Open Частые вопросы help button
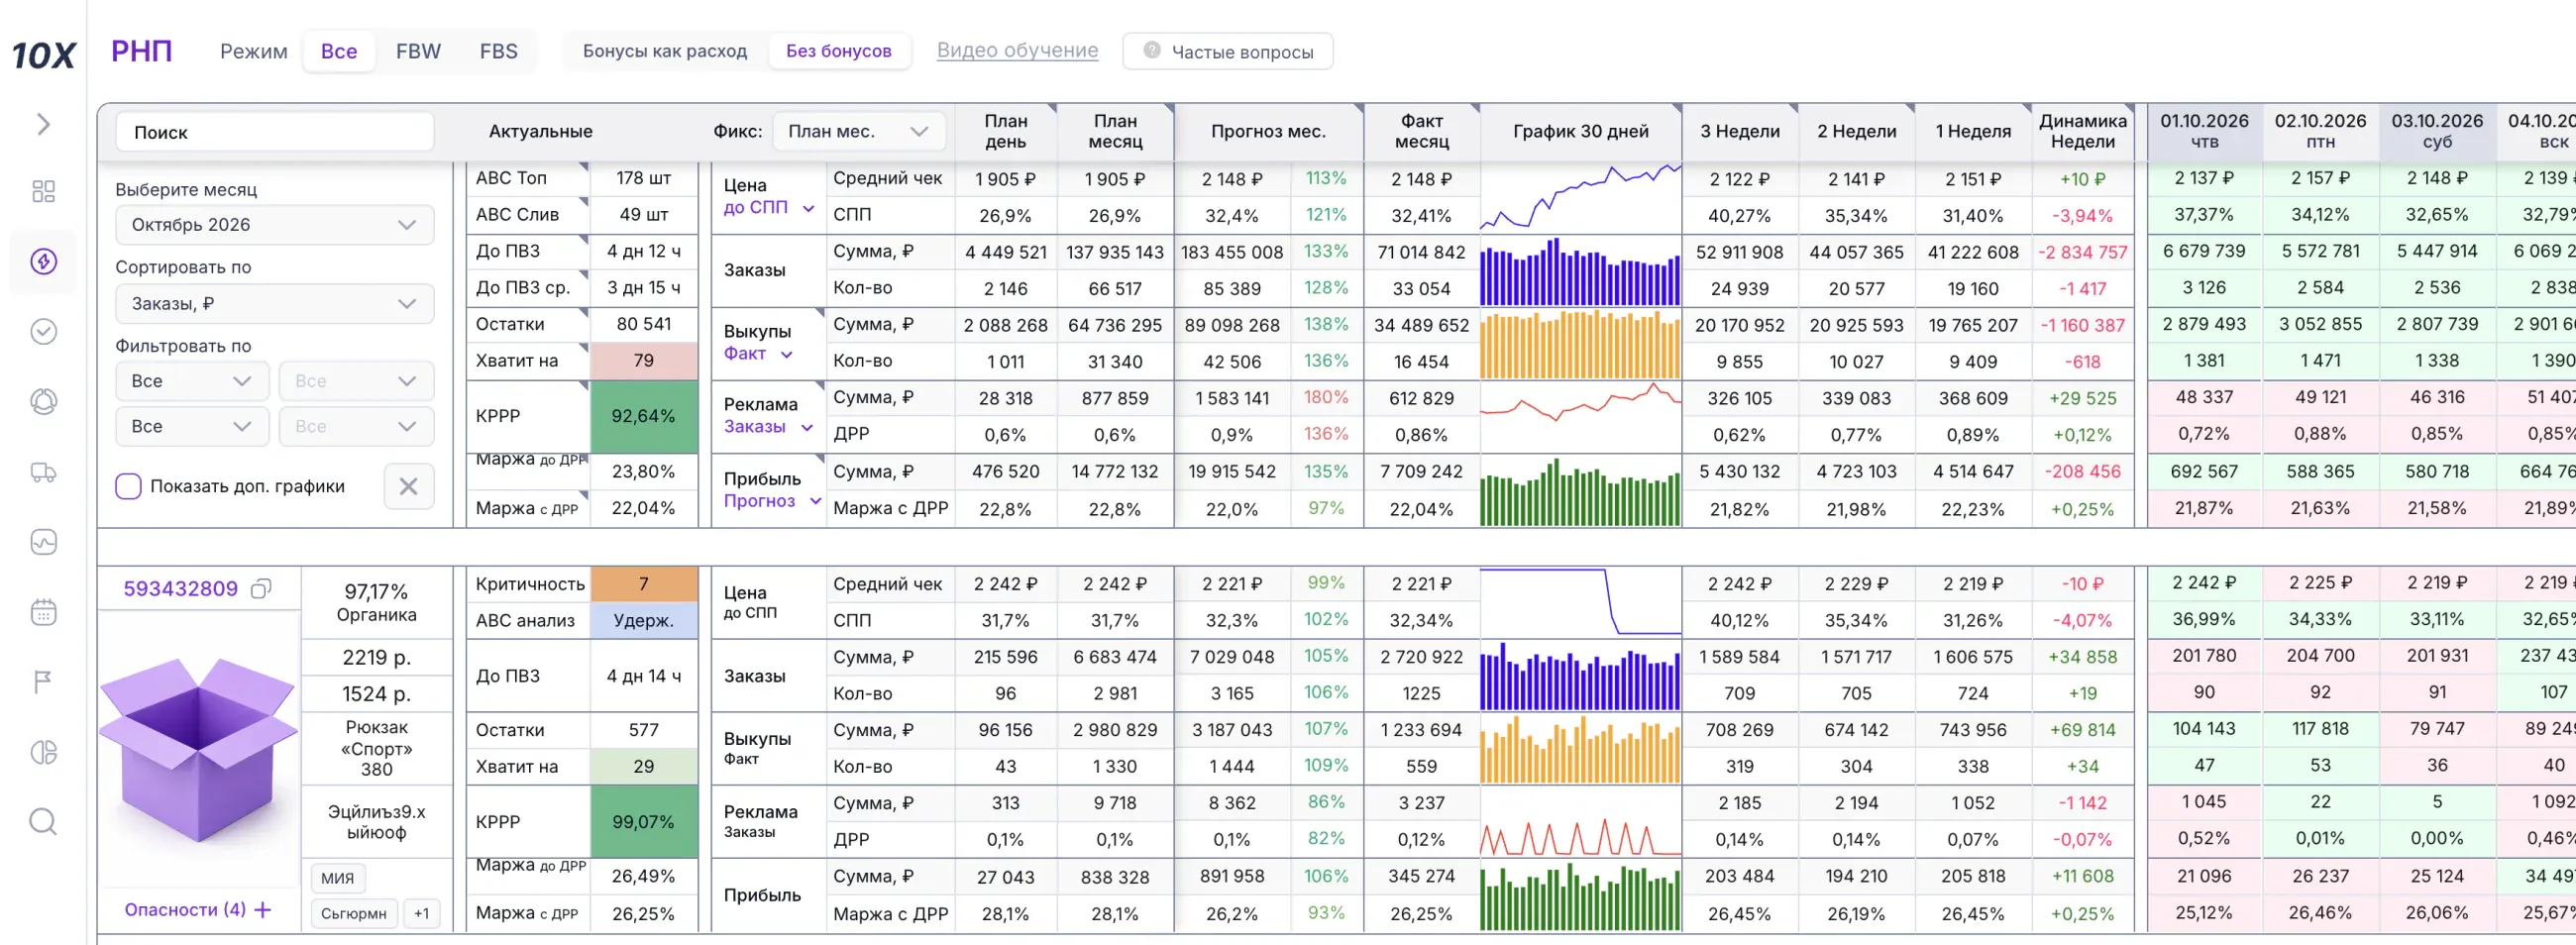 (x=1228, y=52)
